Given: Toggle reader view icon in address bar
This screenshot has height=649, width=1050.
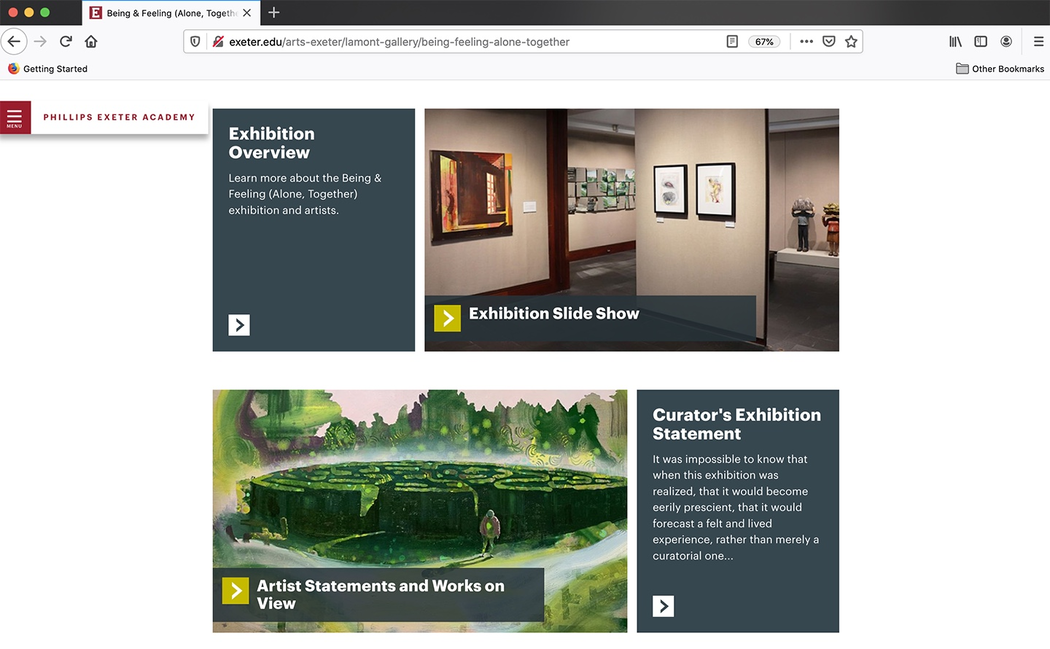Looking at the screenshot, I should coord(732,42).
